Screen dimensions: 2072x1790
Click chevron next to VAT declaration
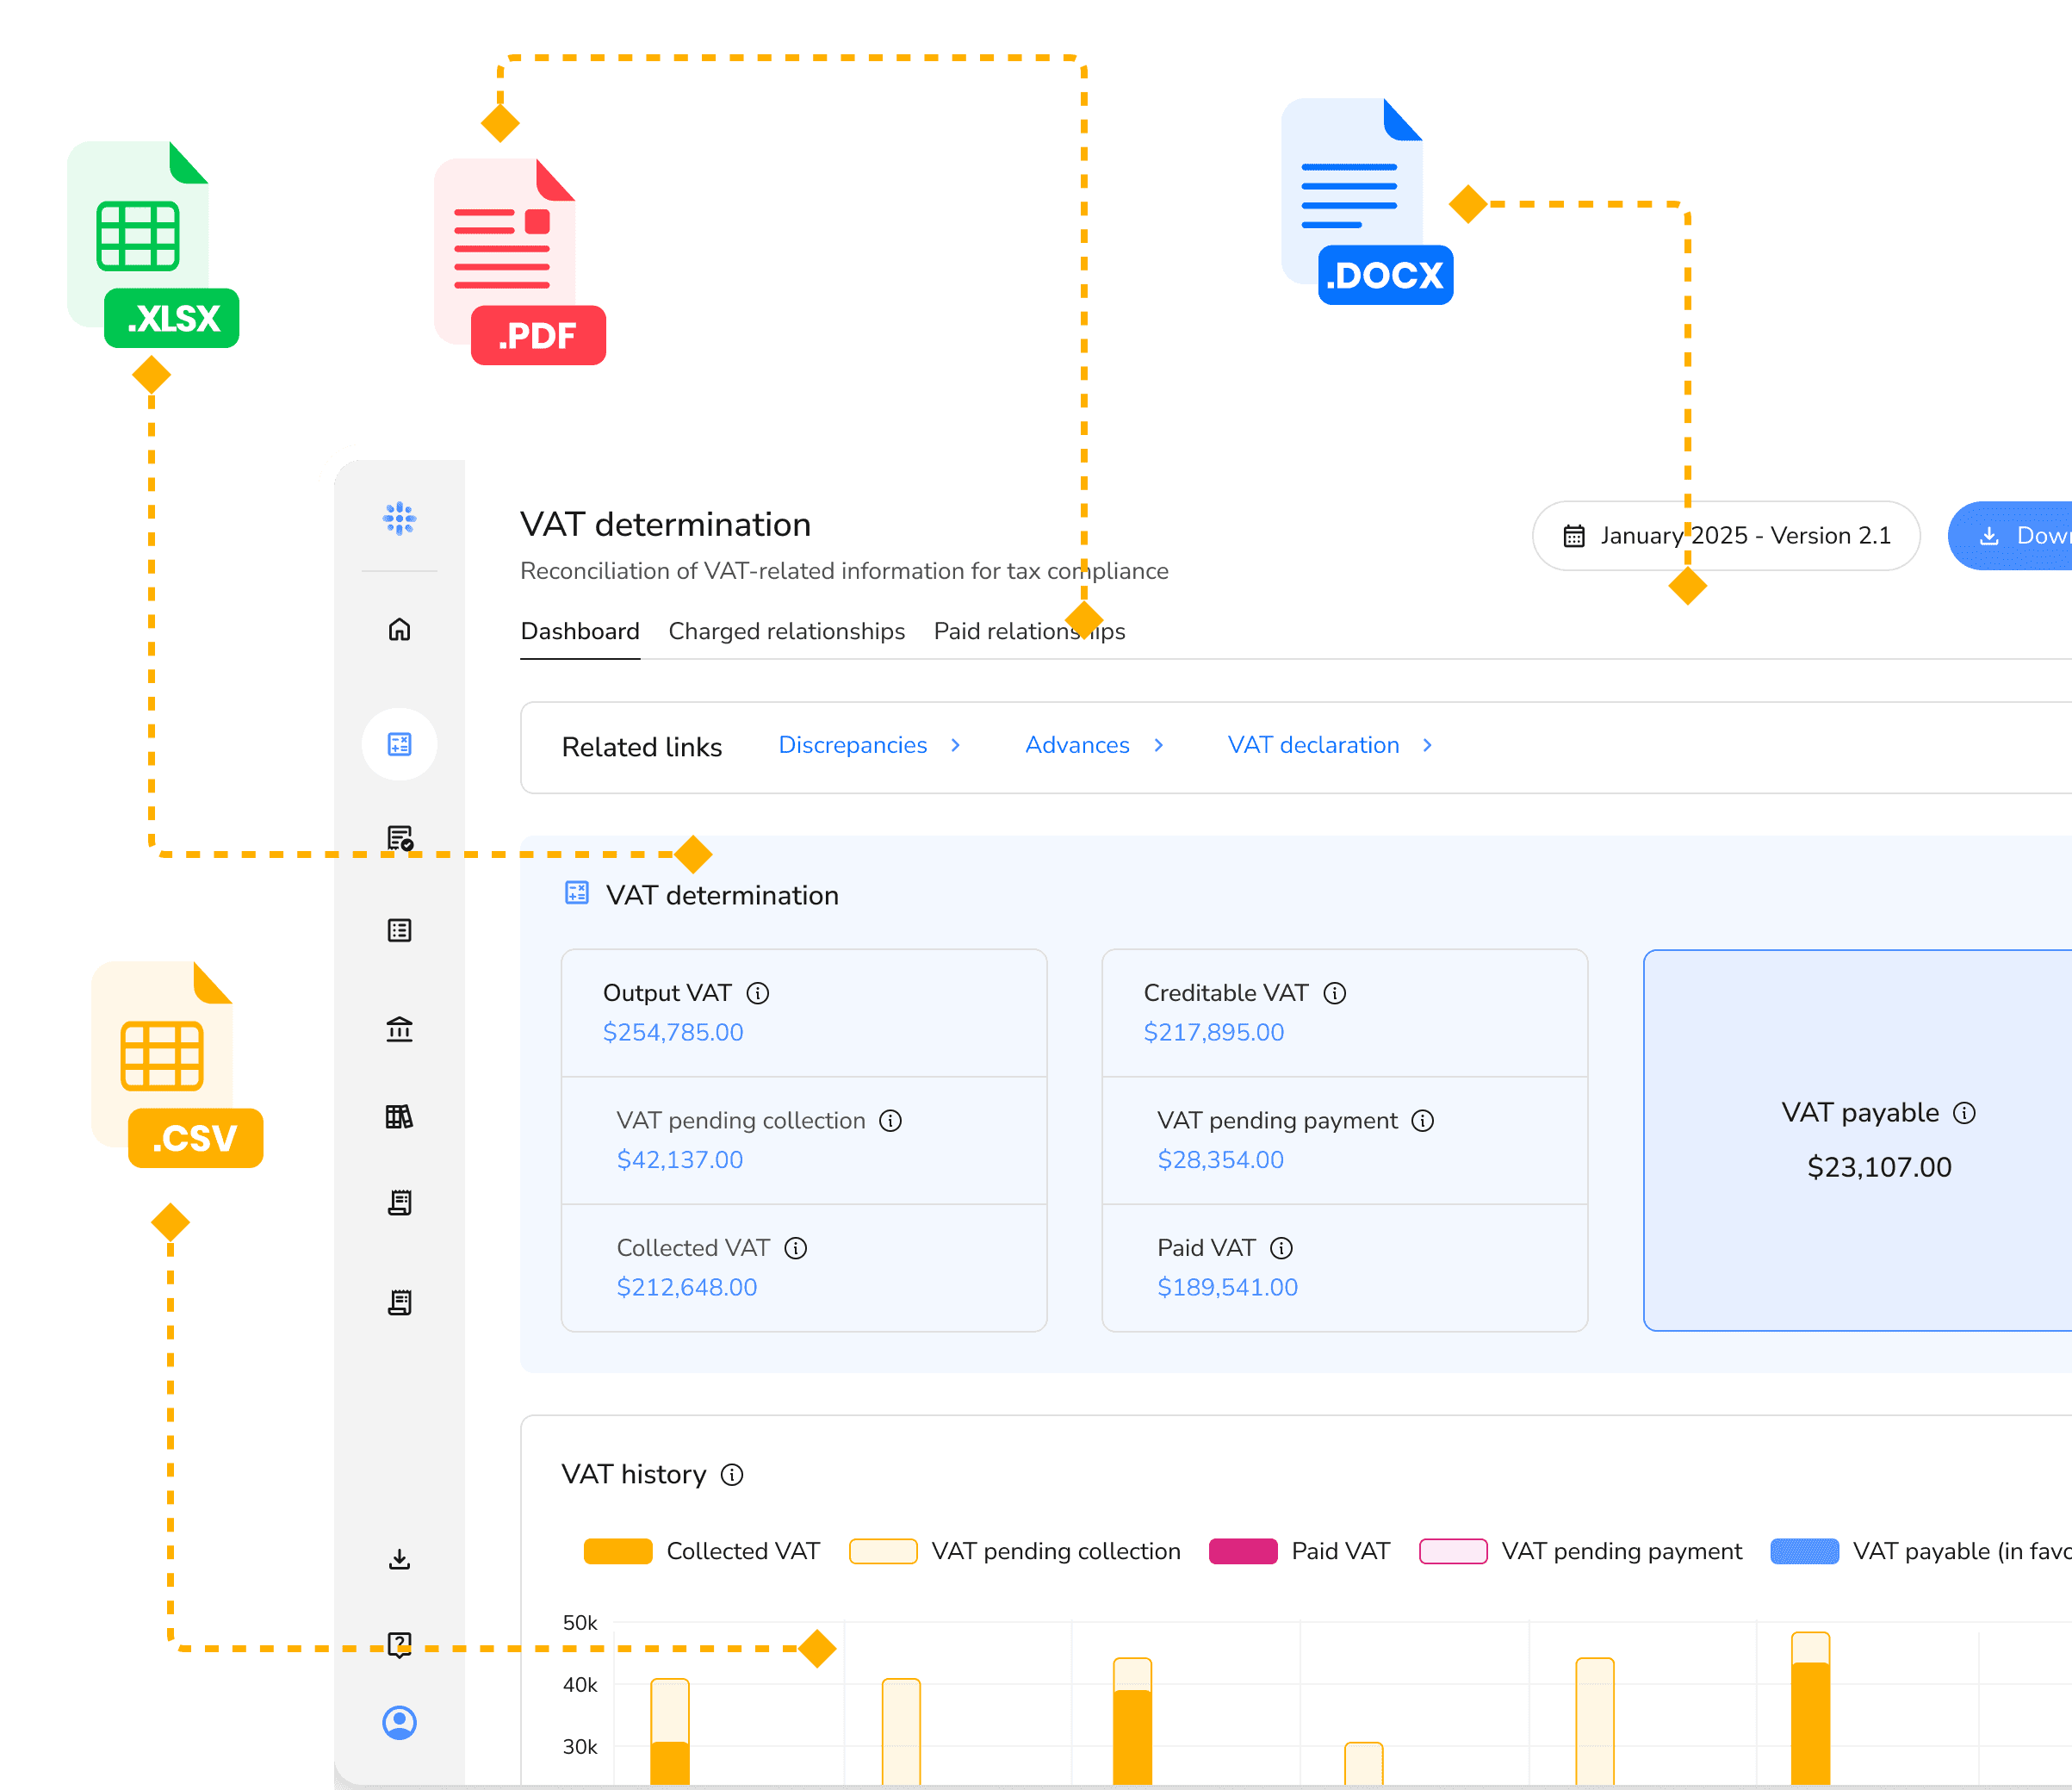click(1427, 745)
